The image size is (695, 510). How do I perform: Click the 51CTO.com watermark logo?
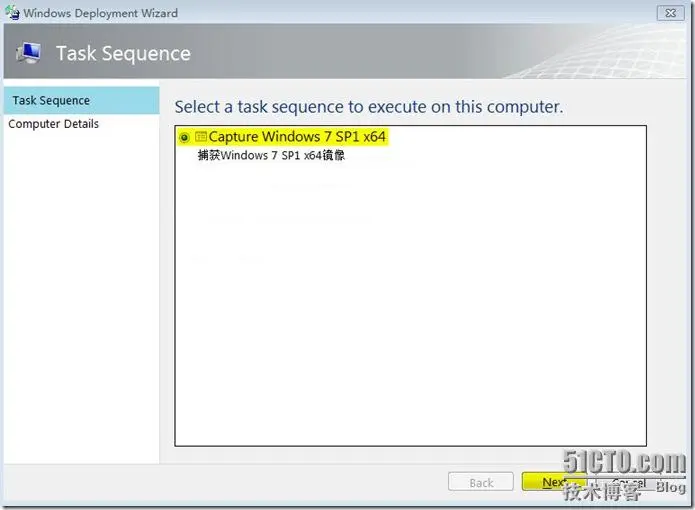(x=625, y=462)
